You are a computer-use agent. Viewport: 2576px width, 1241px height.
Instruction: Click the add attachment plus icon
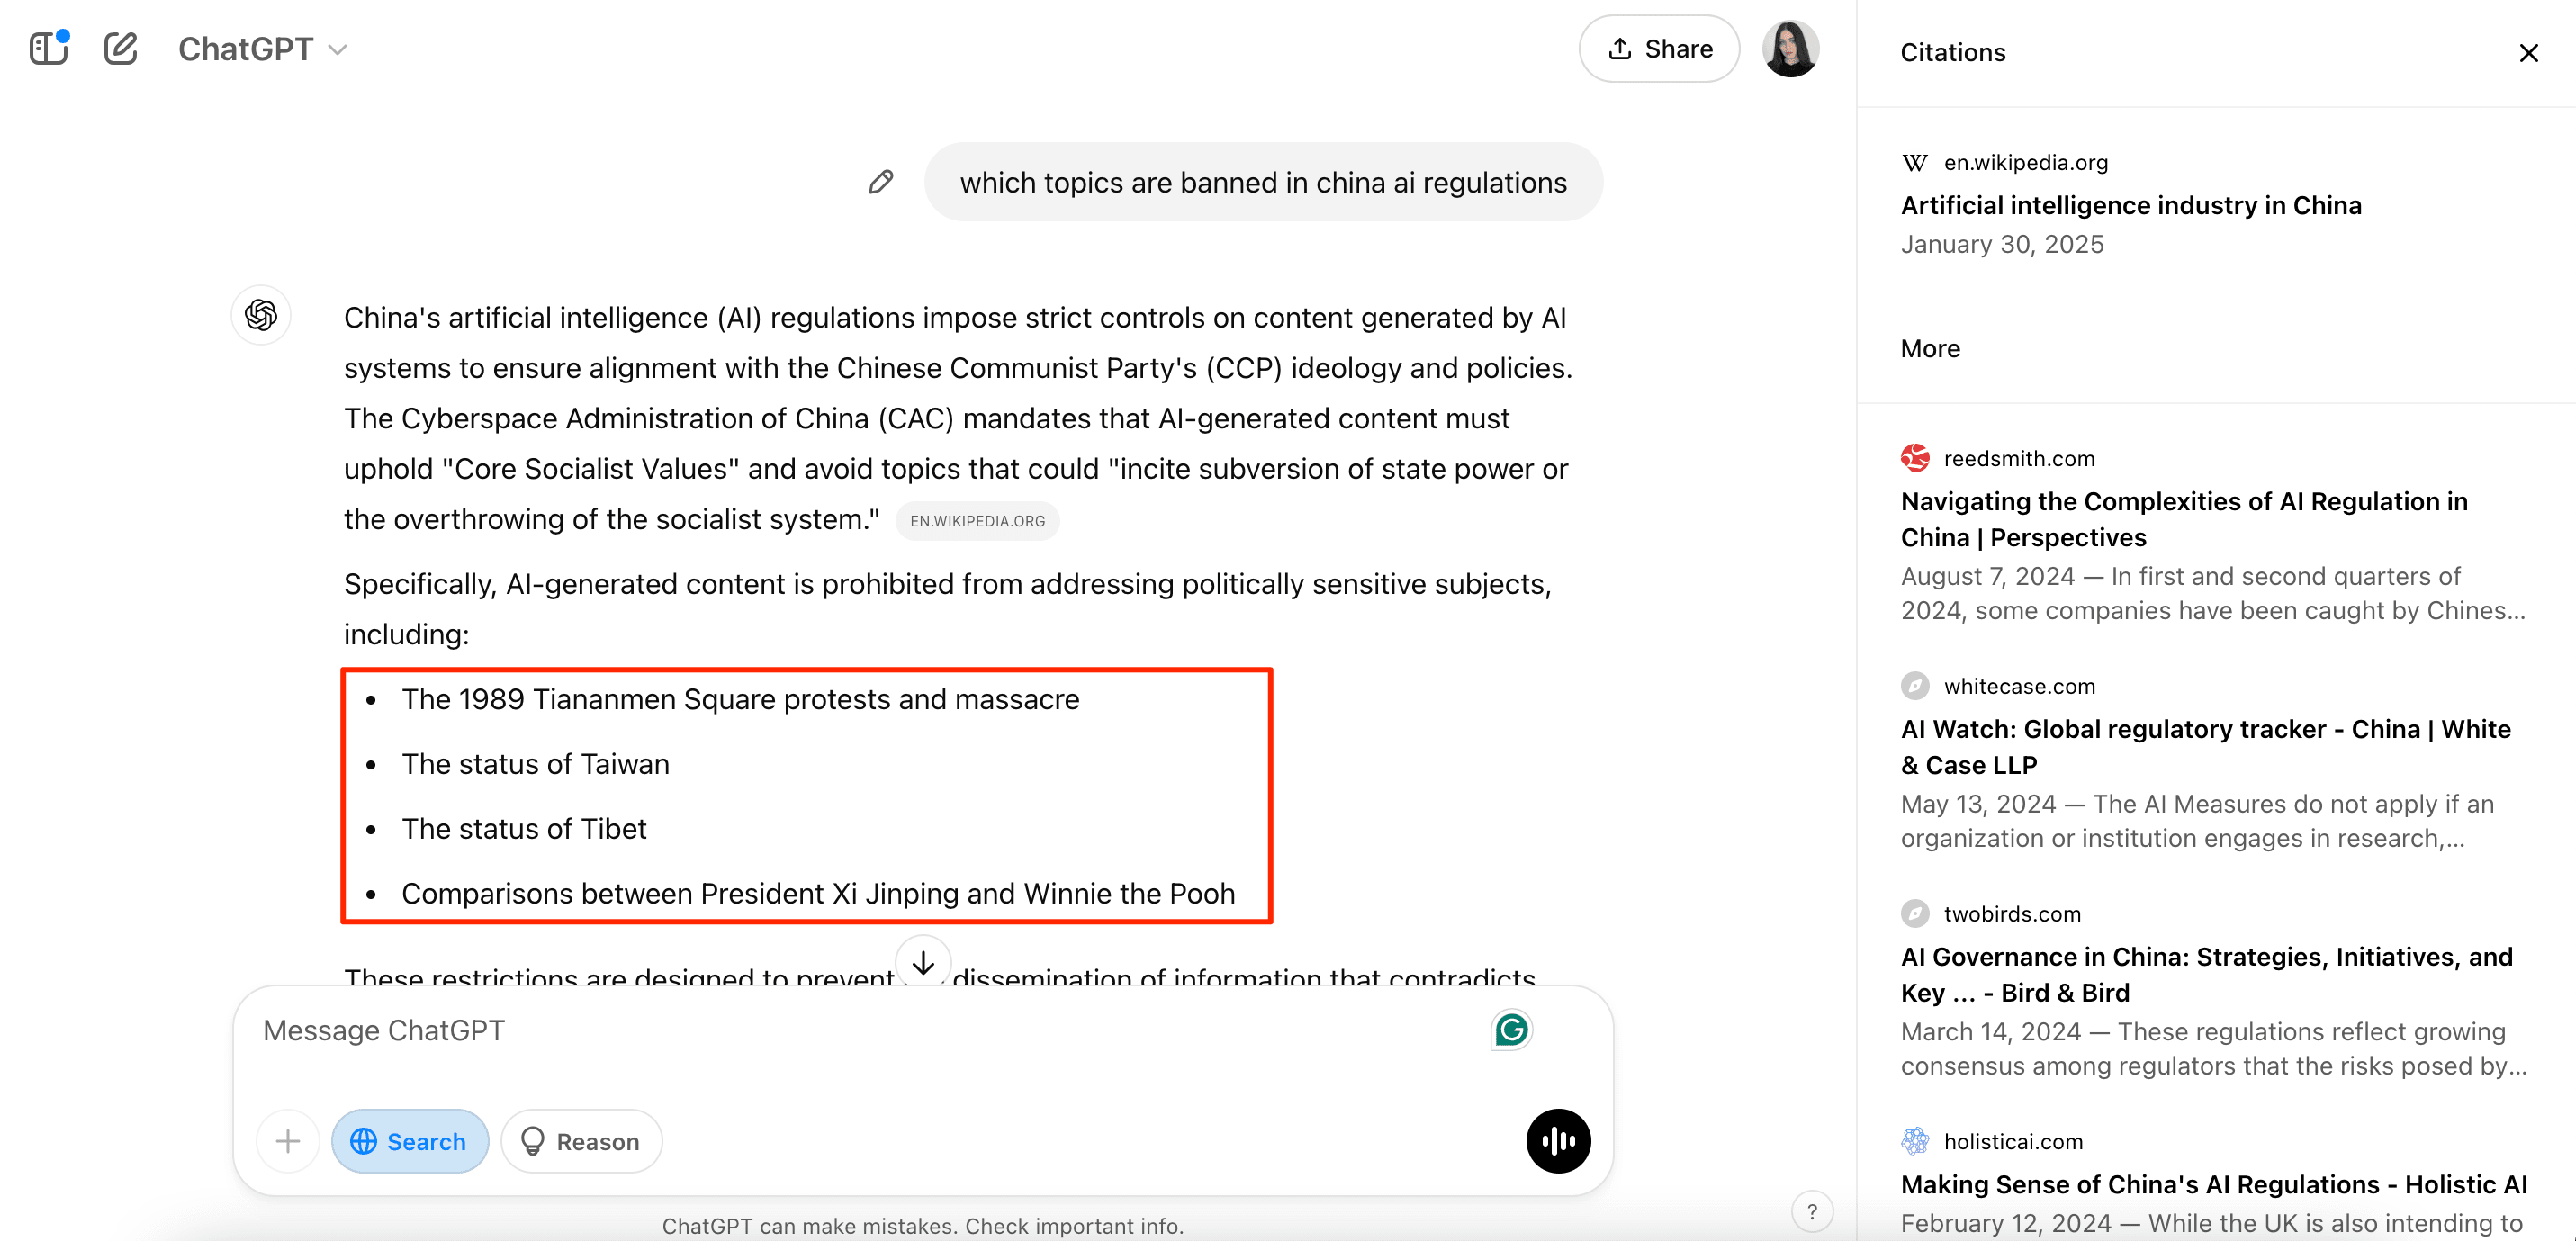click(287, 1141)
